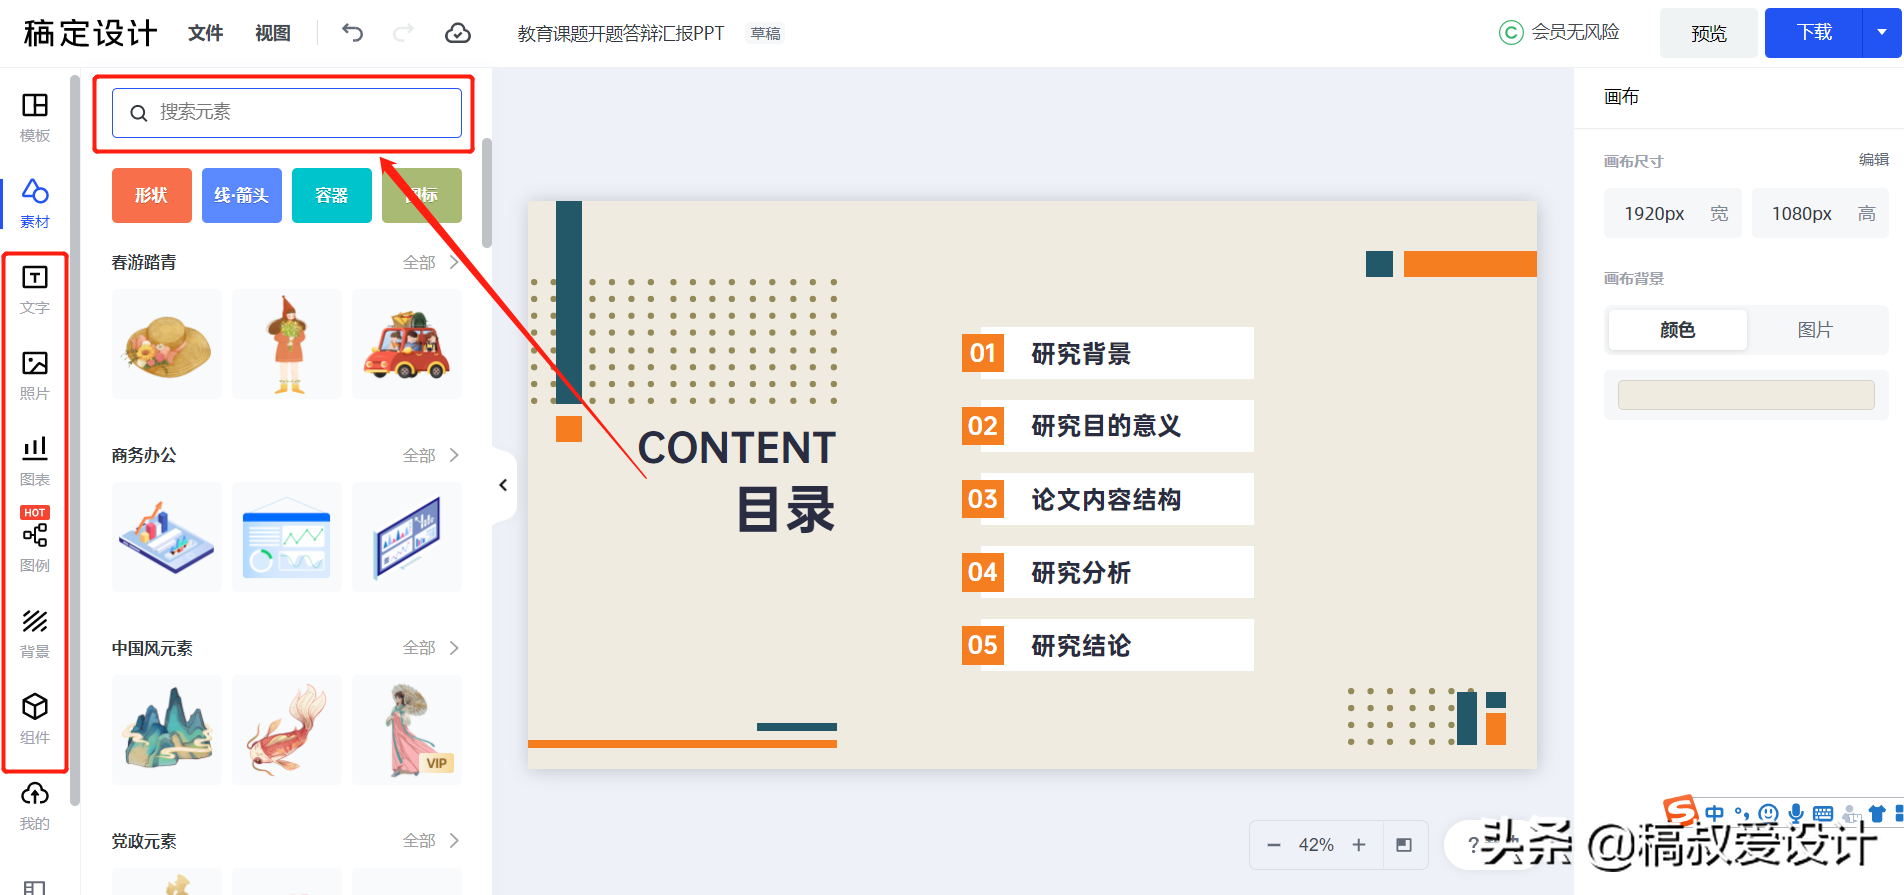Click the Sogou microphone voice input icon

tap(1796, 813)
